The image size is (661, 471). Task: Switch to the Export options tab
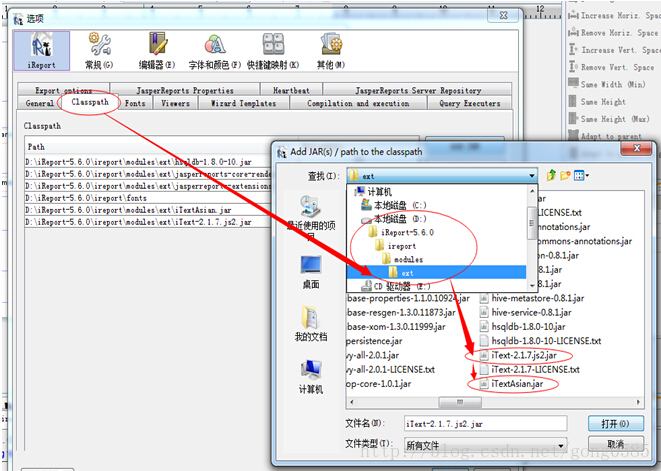[63, 90]
